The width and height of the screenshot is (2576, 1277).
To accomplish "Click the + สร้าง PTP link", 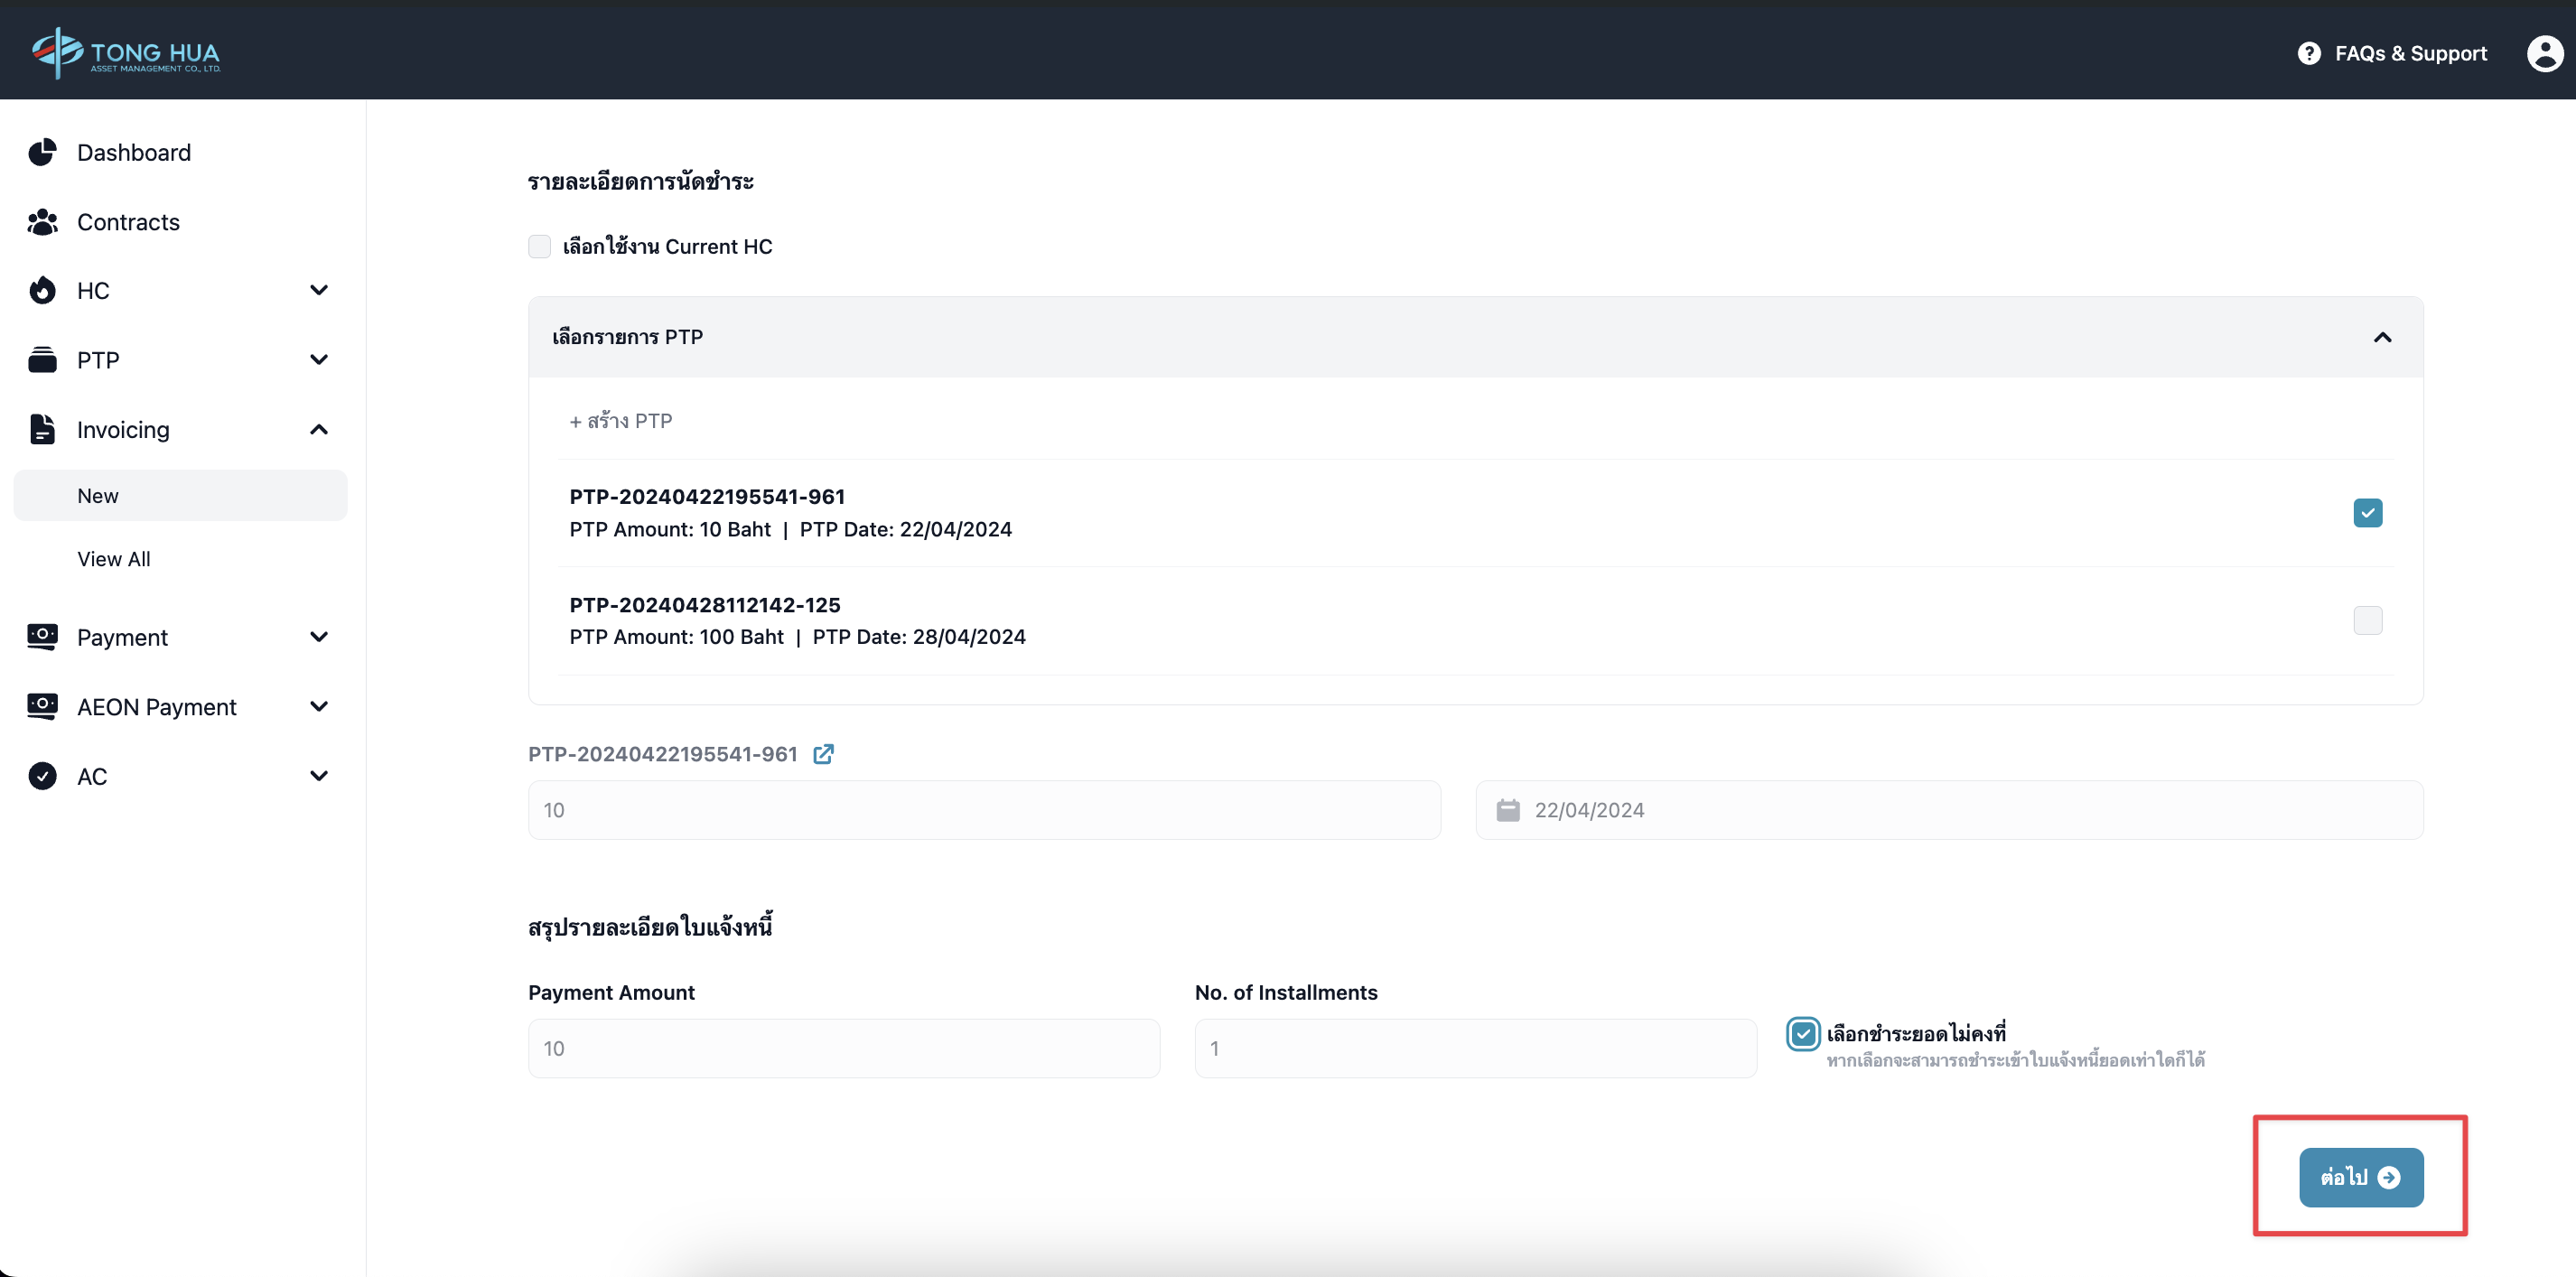I will (621, 421).
